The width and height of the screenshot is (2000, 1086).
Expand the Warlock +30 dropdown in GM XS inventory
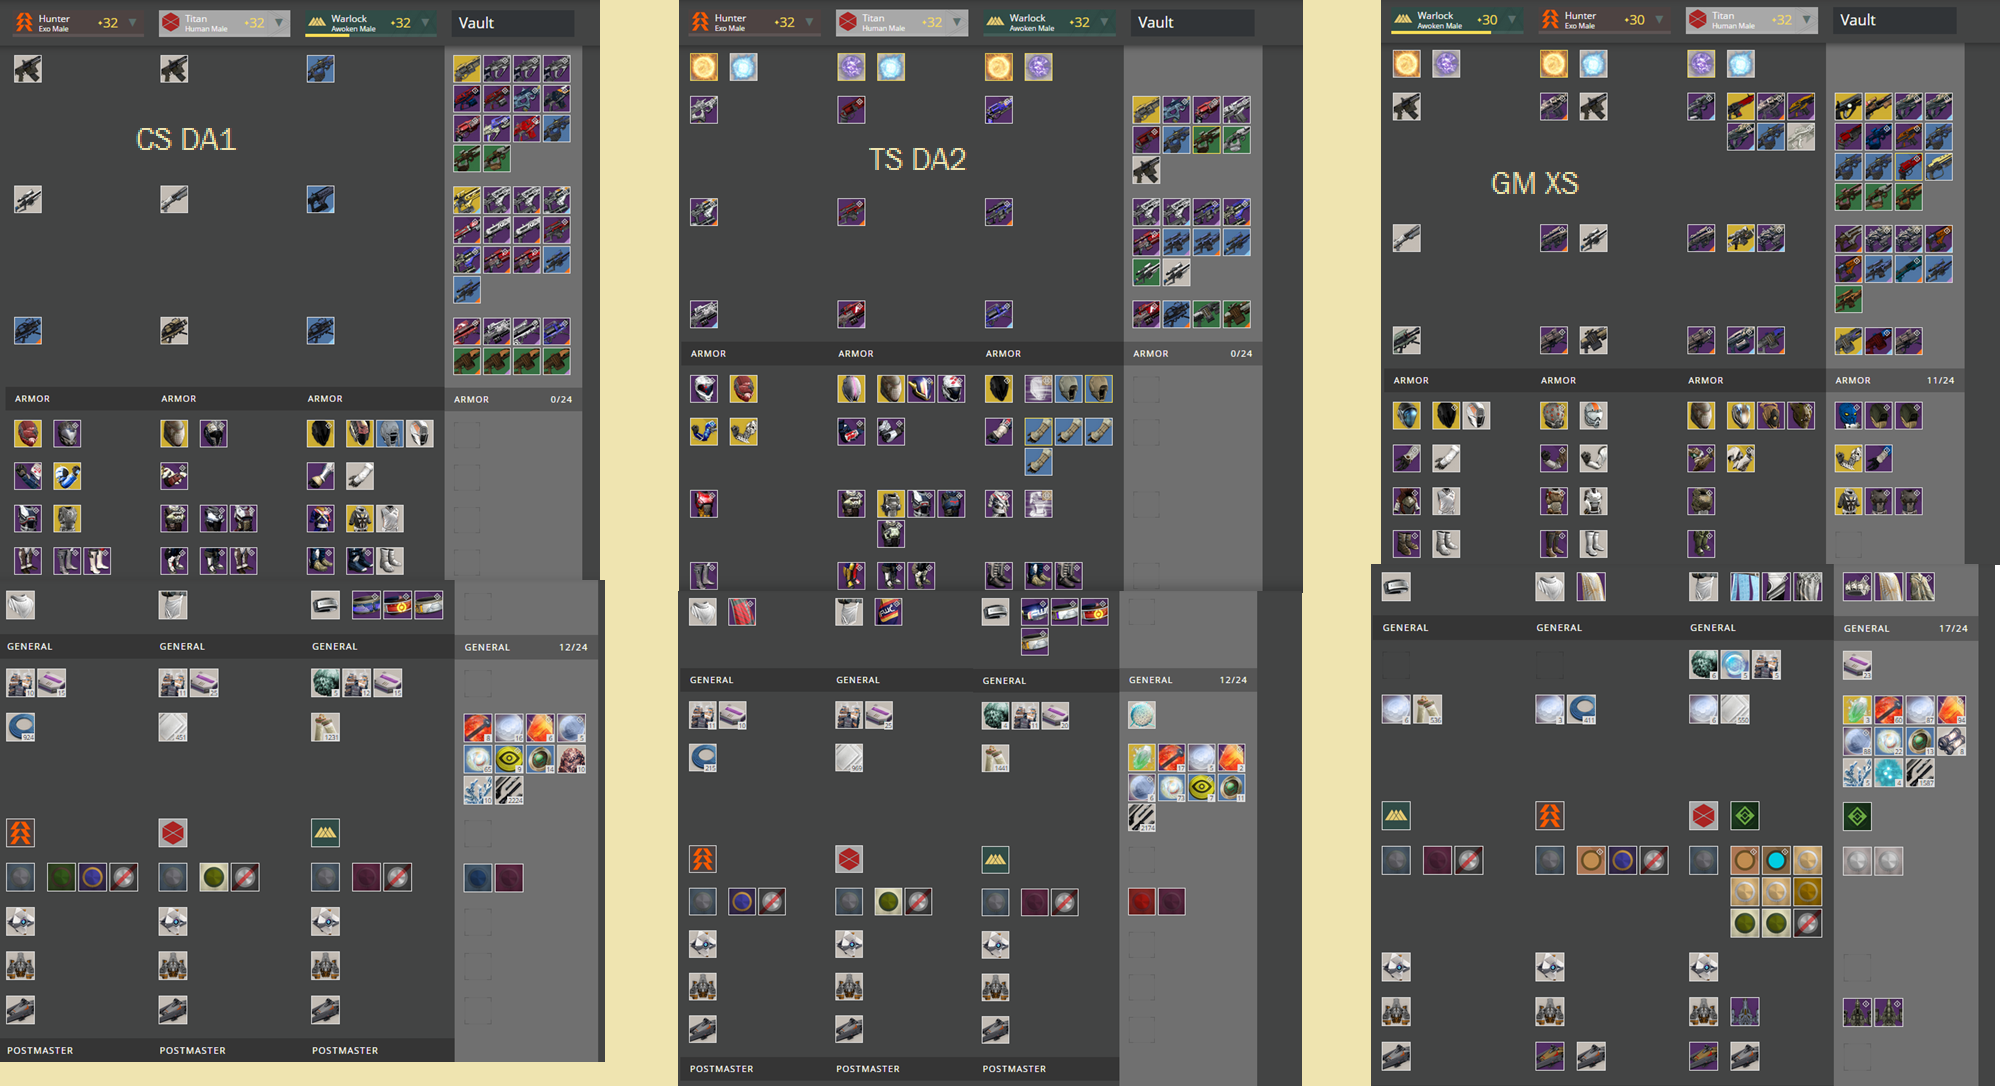point(1511,19)
